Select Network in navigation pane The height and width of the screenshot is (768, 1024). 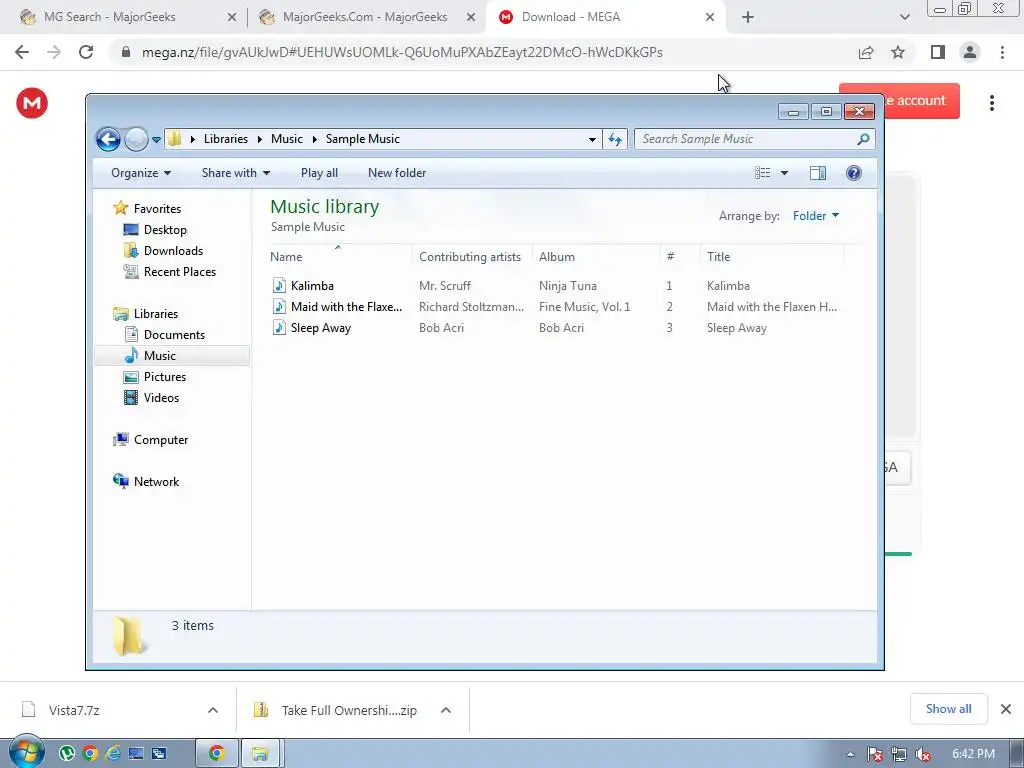point(146,481)
